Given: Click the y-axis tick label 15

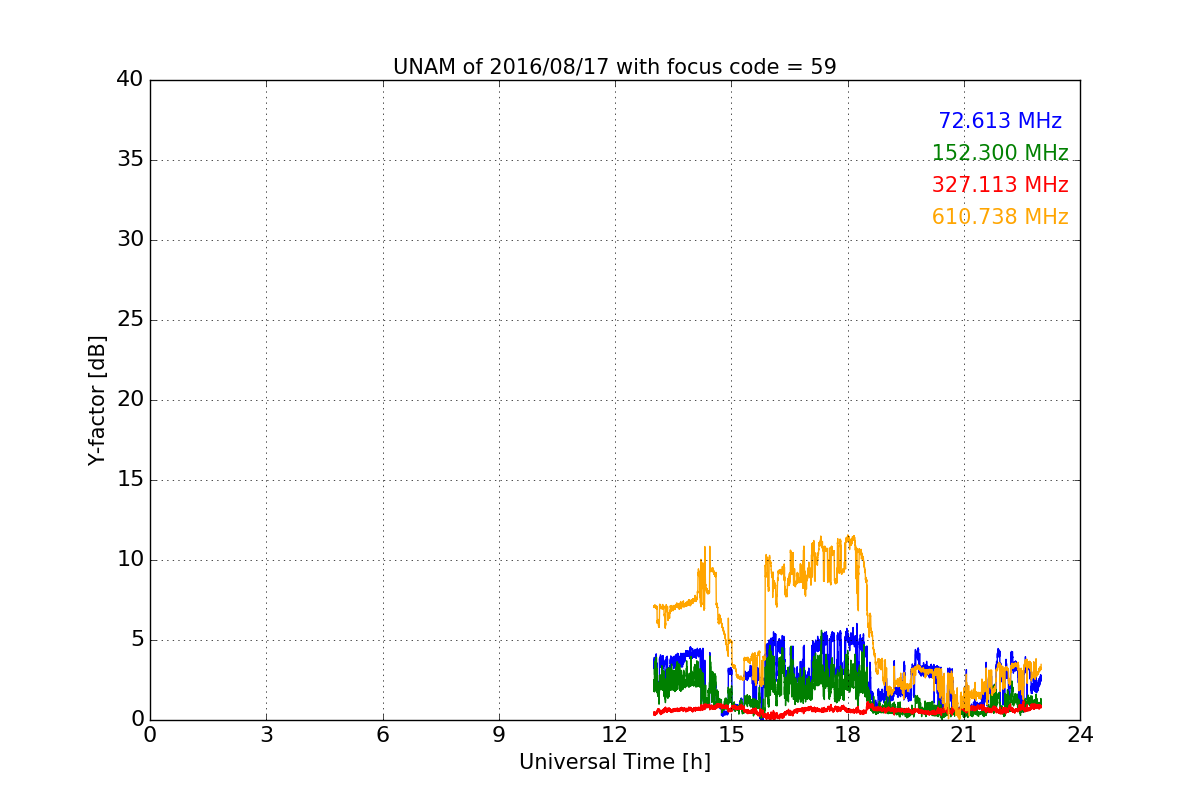Looking at the screenshot, I should [x=130, y=480].
